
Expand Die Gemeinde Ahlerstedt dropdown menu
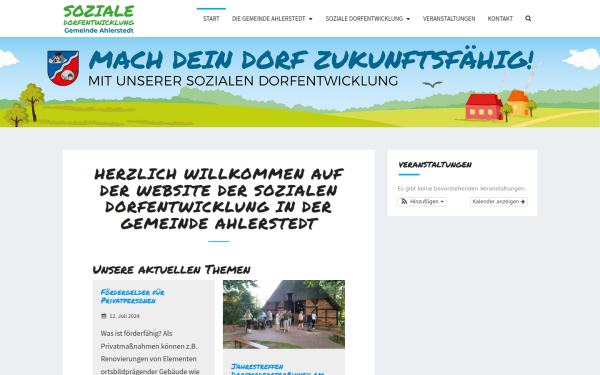coord(272,18)
